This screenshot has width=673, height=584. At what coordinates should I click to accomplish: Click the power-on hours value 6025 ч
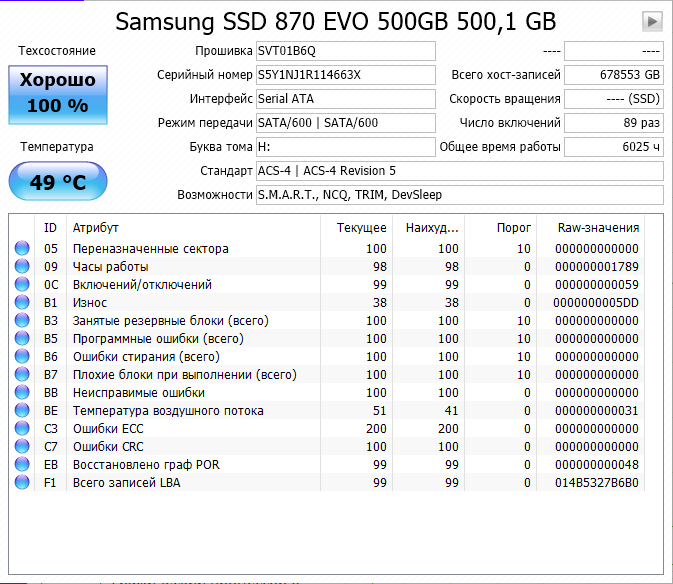click(614, 147)
